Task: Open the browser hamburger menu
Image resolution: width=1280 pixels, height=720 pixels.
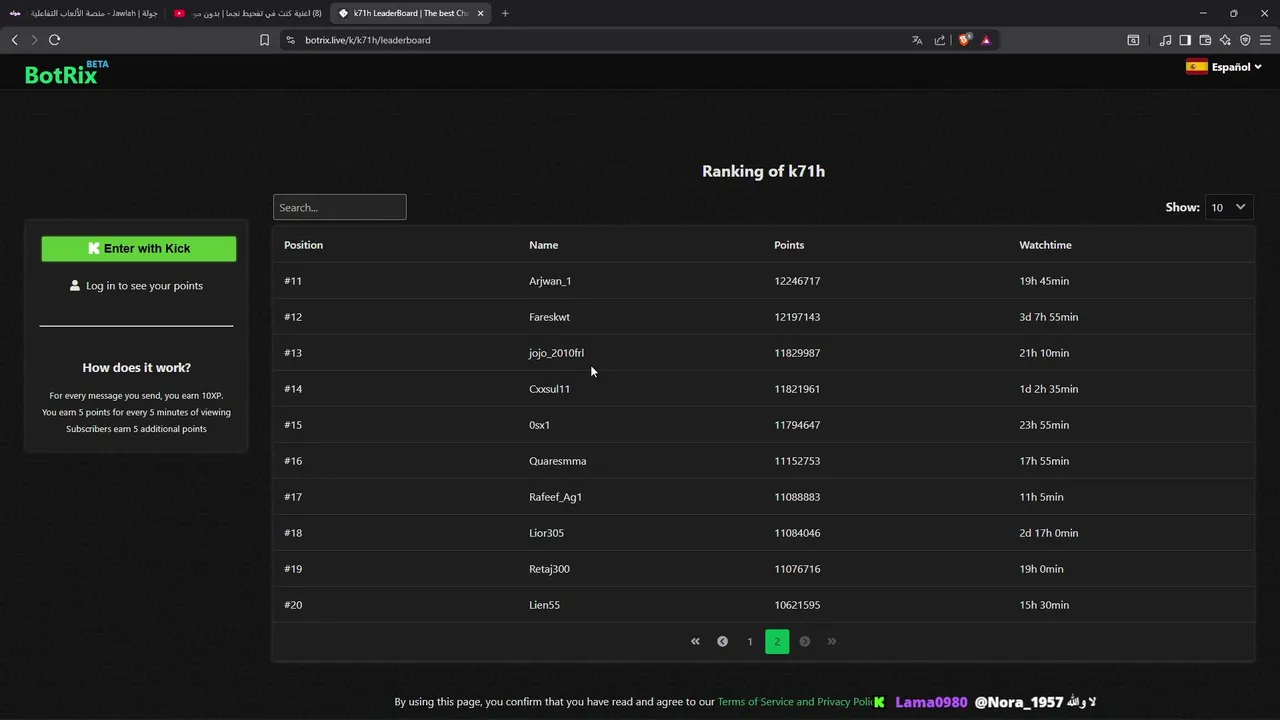Action: click(x=1265, y=40)
